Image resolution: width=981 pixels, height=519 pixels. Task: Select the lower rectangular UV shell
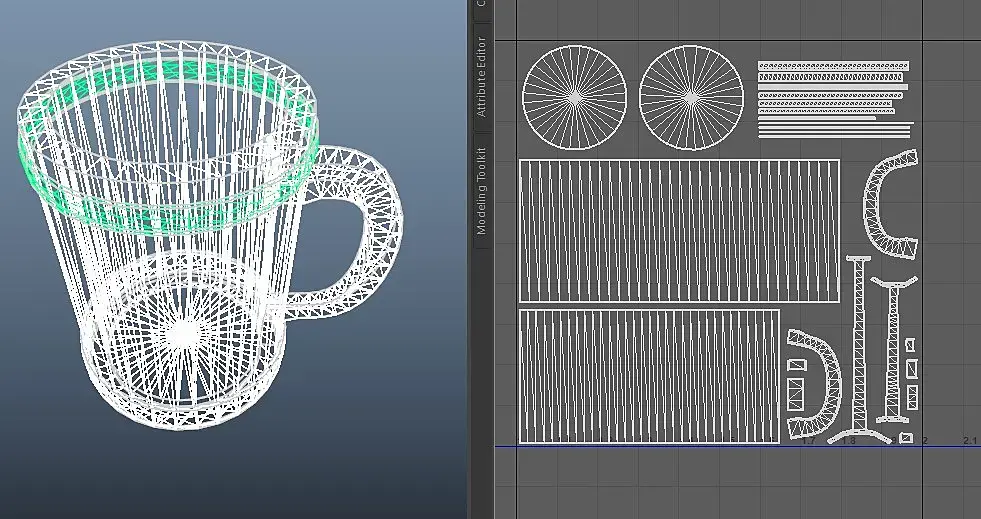649,376
